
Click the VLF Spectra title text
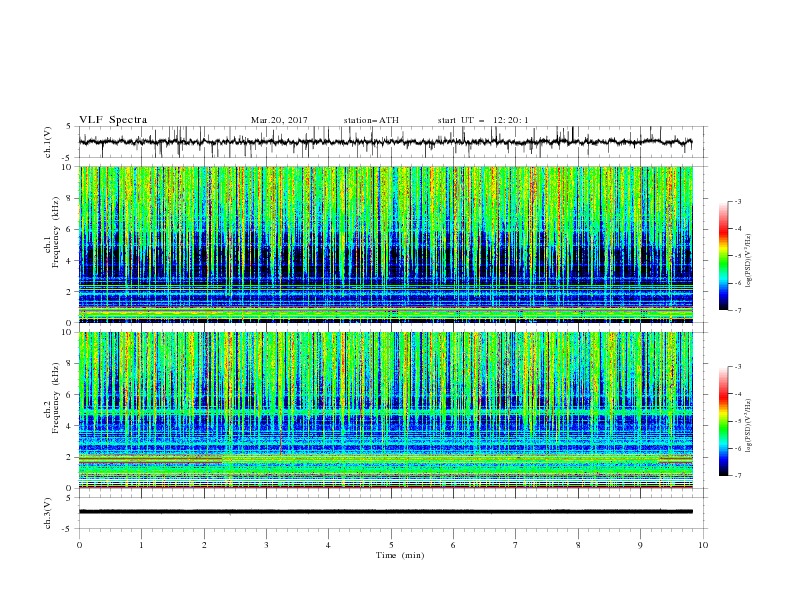(113, 120)
